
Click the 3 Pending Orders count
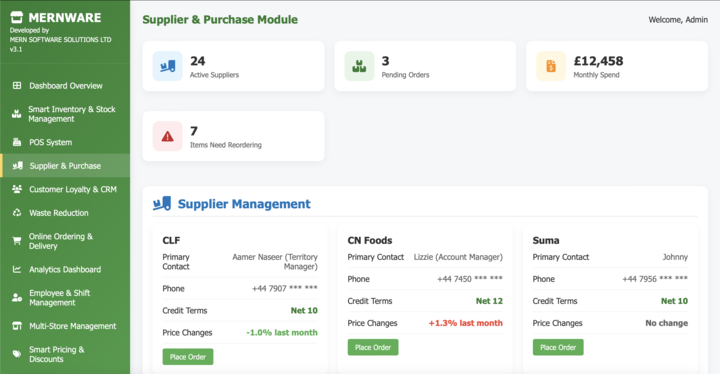385,61
